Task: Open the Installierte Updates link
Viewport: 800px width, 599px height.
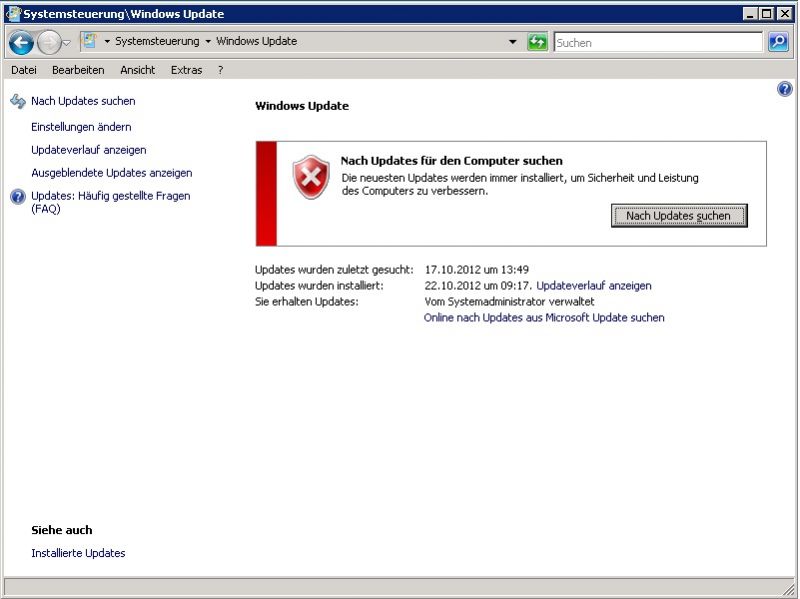Action: [78, 553]
